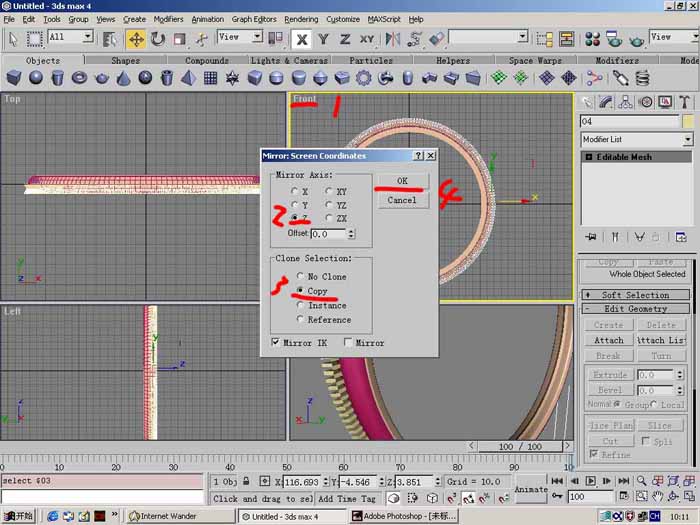Open the Modify command panel
This screenshot has height=525, width=700.
pyautogui.click(x=606, y=102)
